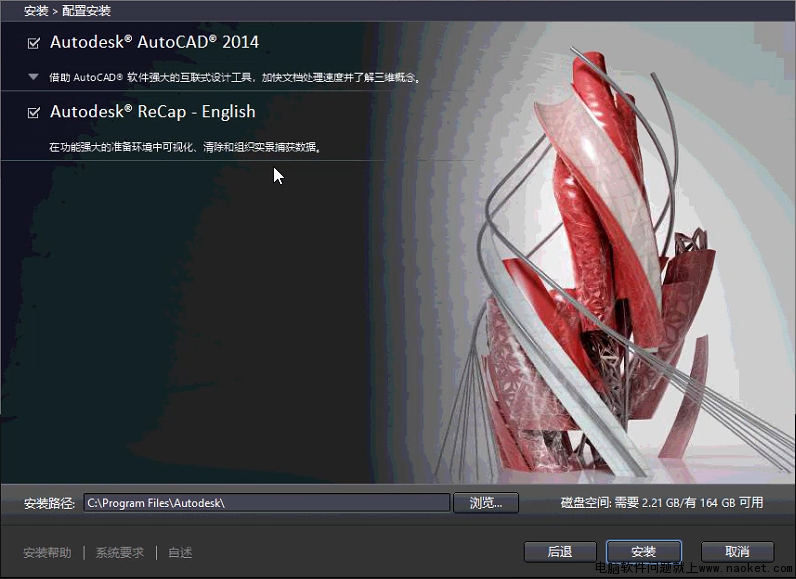Click the 取消 cancel button
Image resolution: width=796 pixels, height=579 pixels.
point(737,552)
